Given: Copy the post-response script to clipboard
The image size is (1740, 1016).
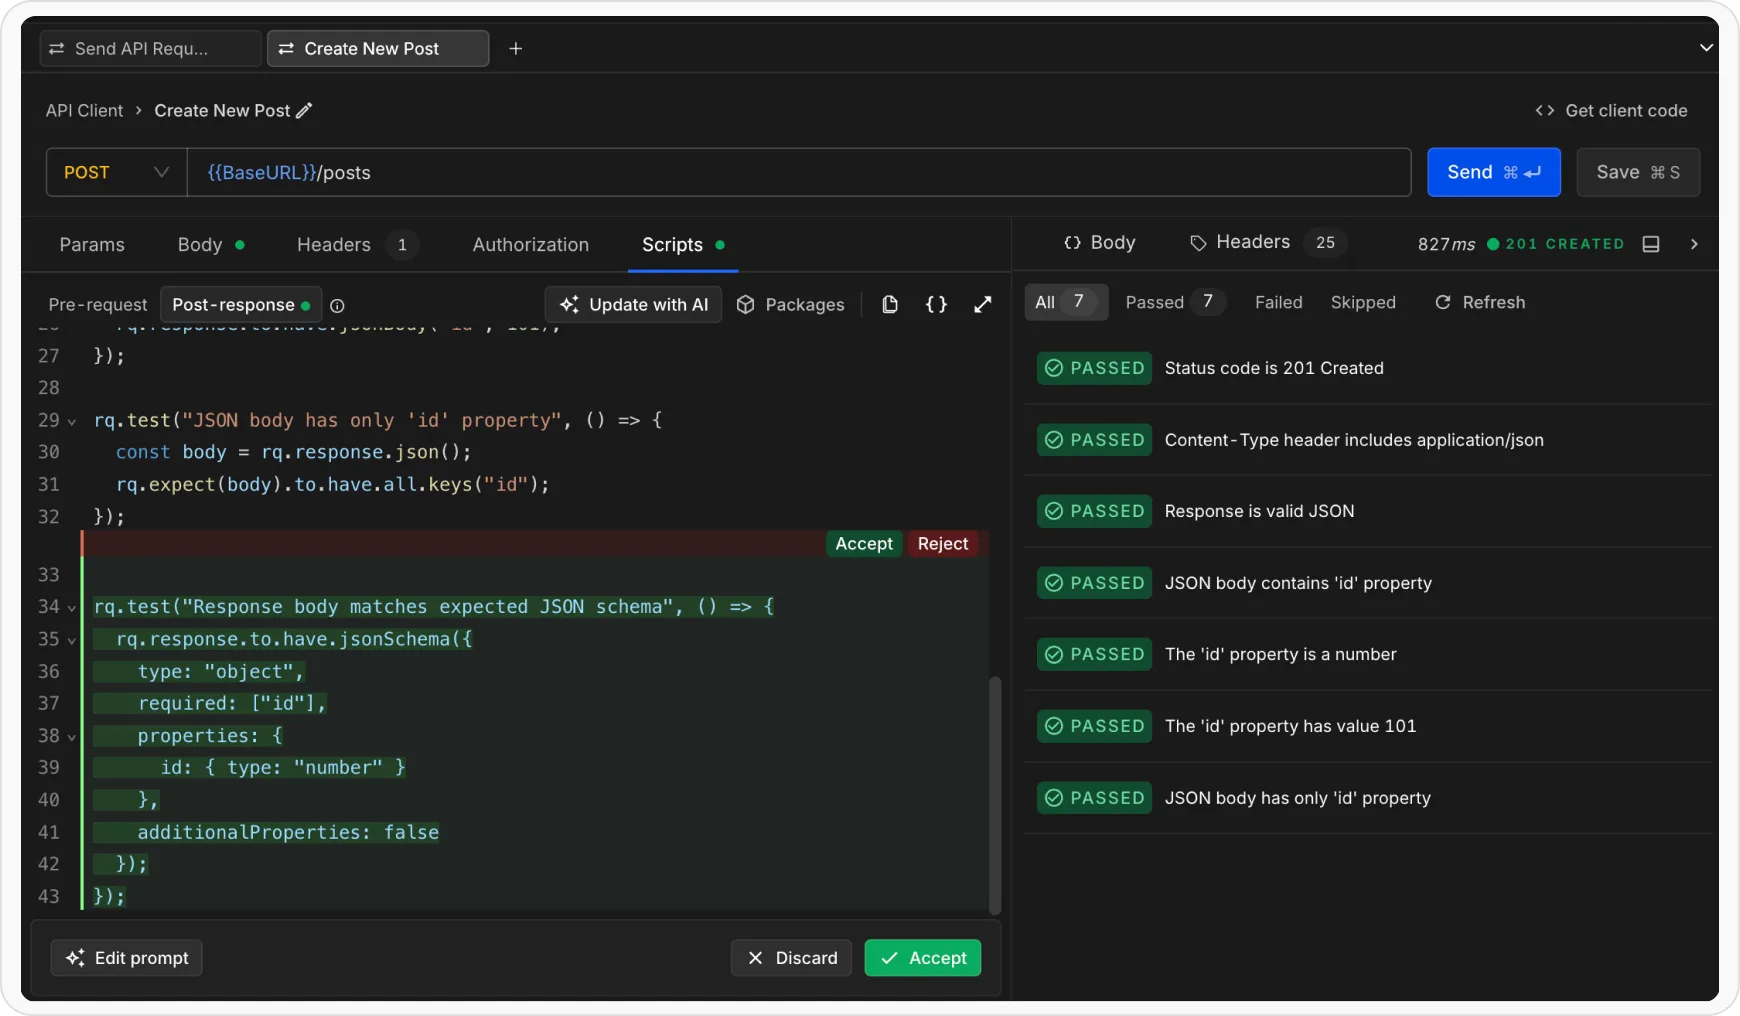Looking at the screenshot, I should [889, 305].
